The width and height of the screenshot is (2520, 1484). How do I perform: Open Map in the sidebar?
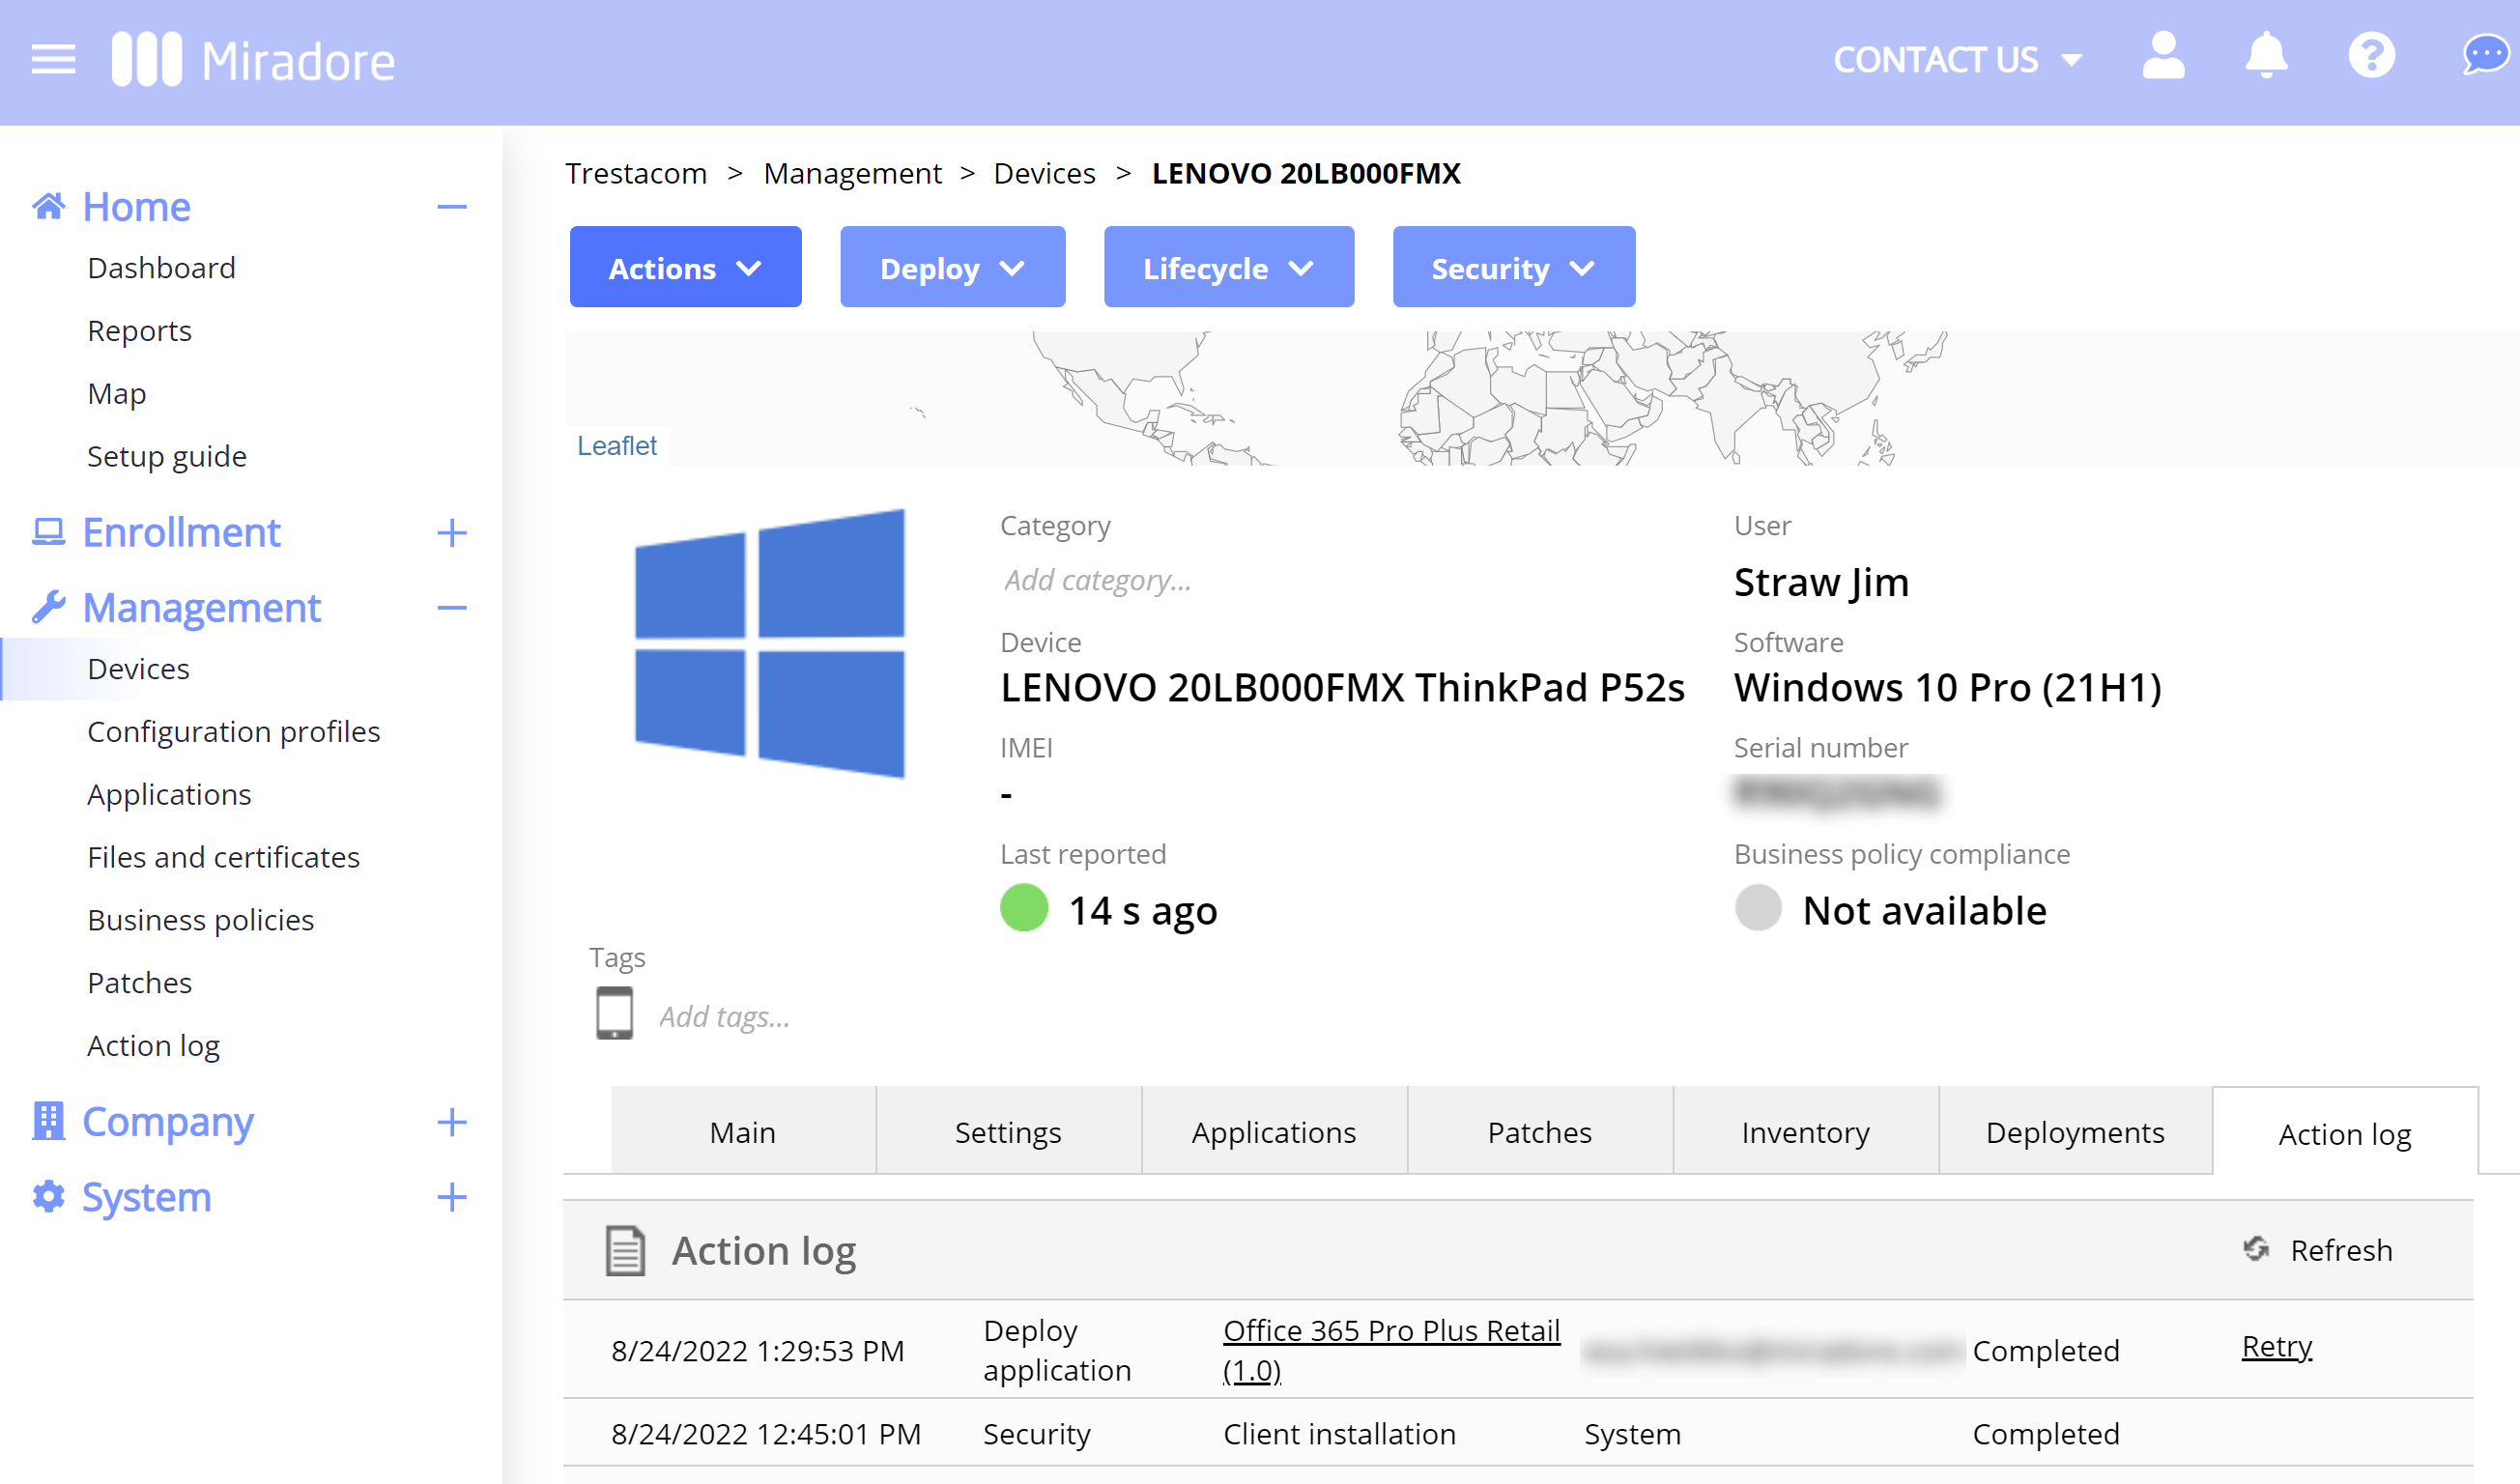click(x=116, y=393)
